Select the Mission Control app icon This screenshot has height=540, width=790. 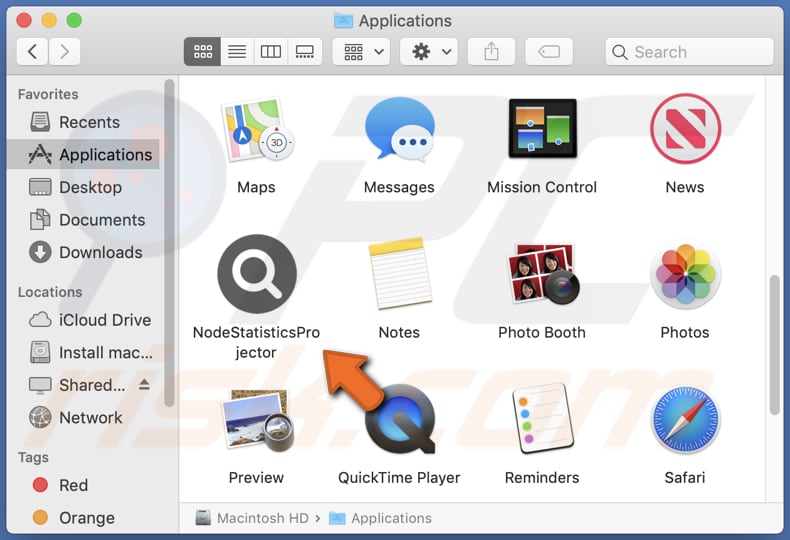pyautogui.click(x=542, y=128)
